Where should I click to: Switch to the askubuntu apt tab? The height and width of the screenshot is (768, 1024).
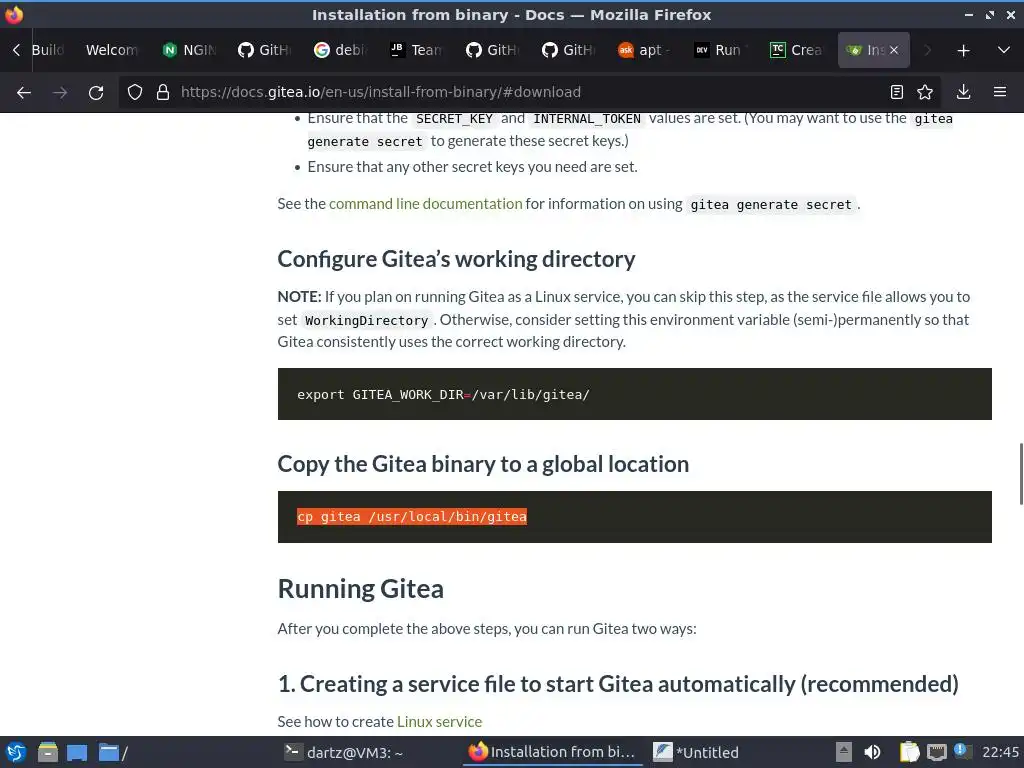pyautogui.click(x=645, y=50)
